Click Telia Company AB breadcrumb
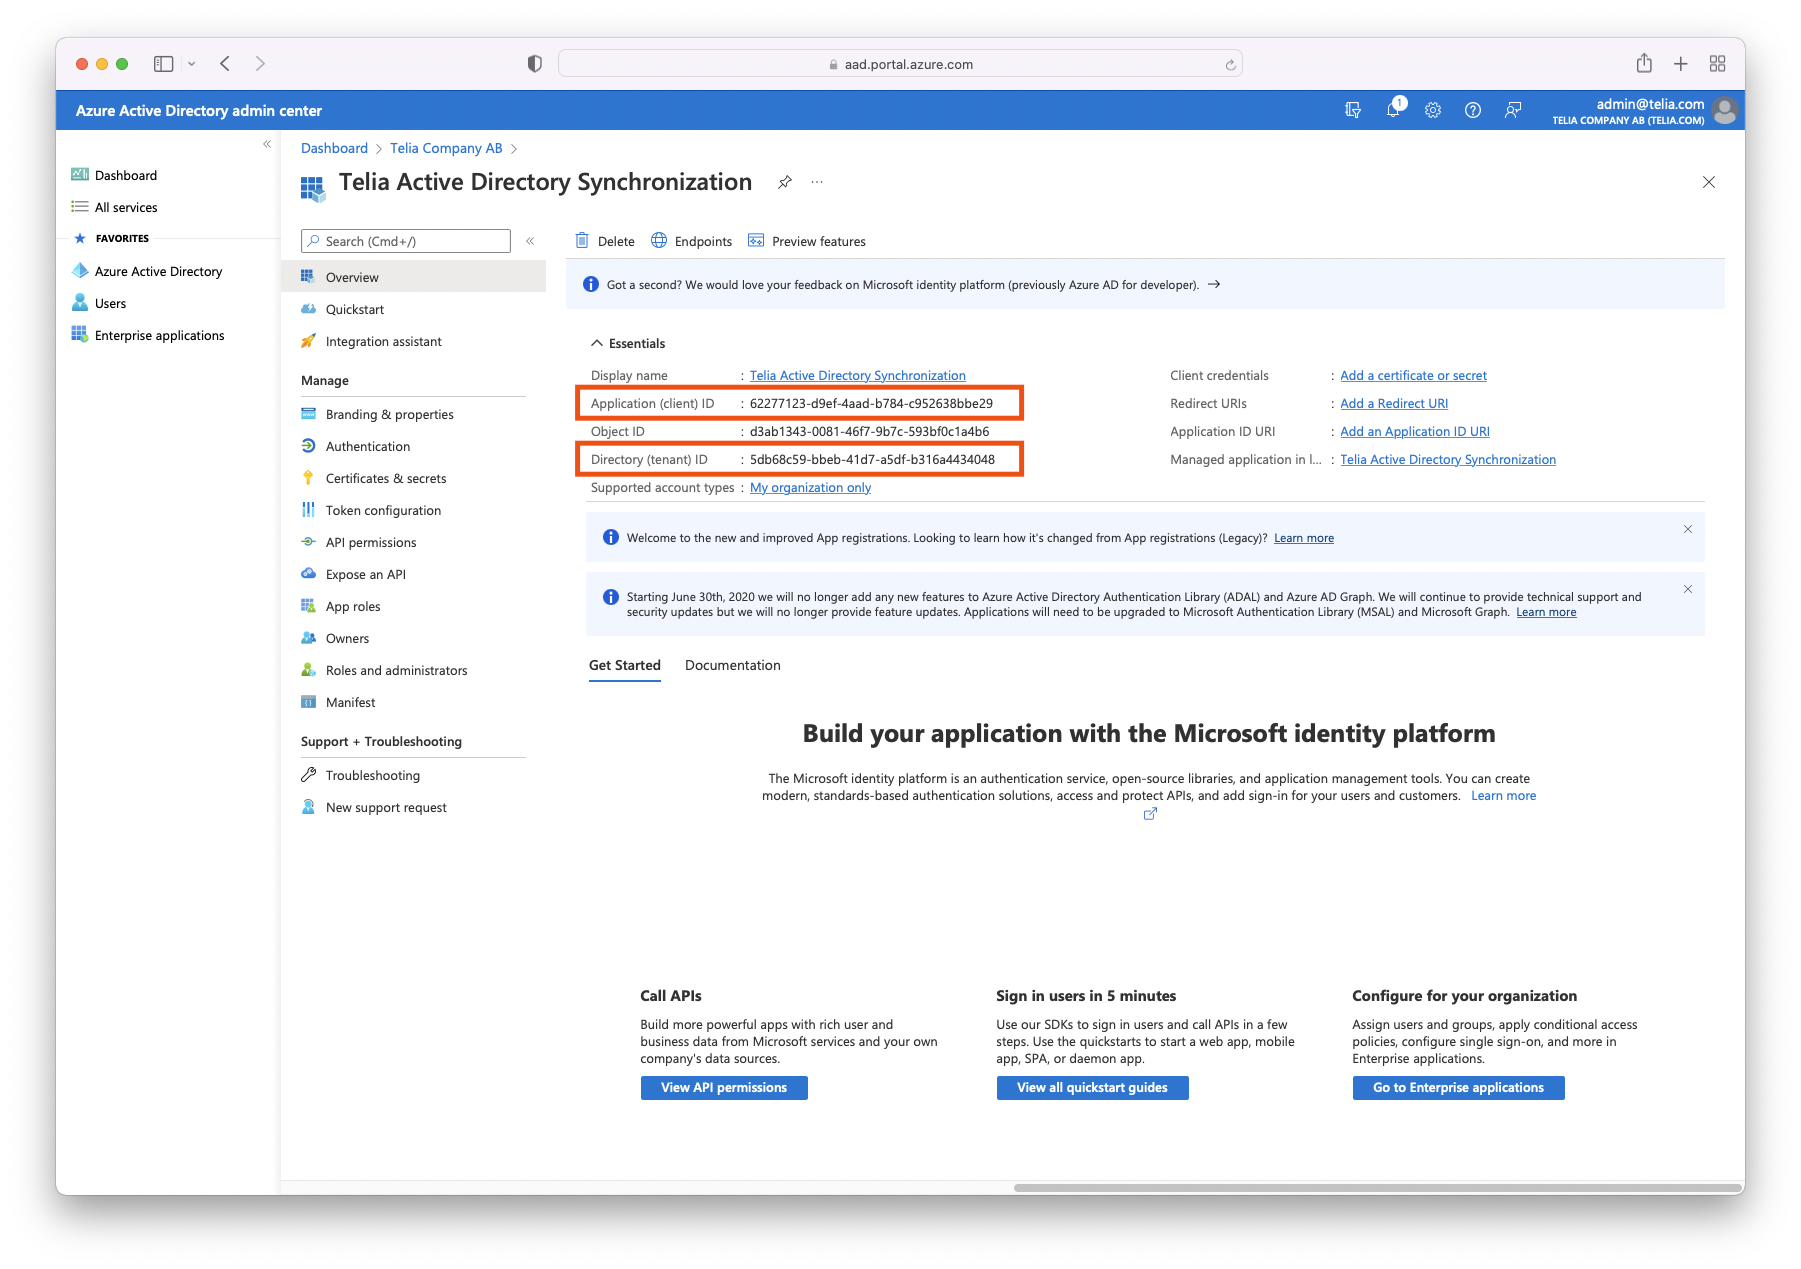This screenshot has height=1269, width=1801. pos(446,148)
